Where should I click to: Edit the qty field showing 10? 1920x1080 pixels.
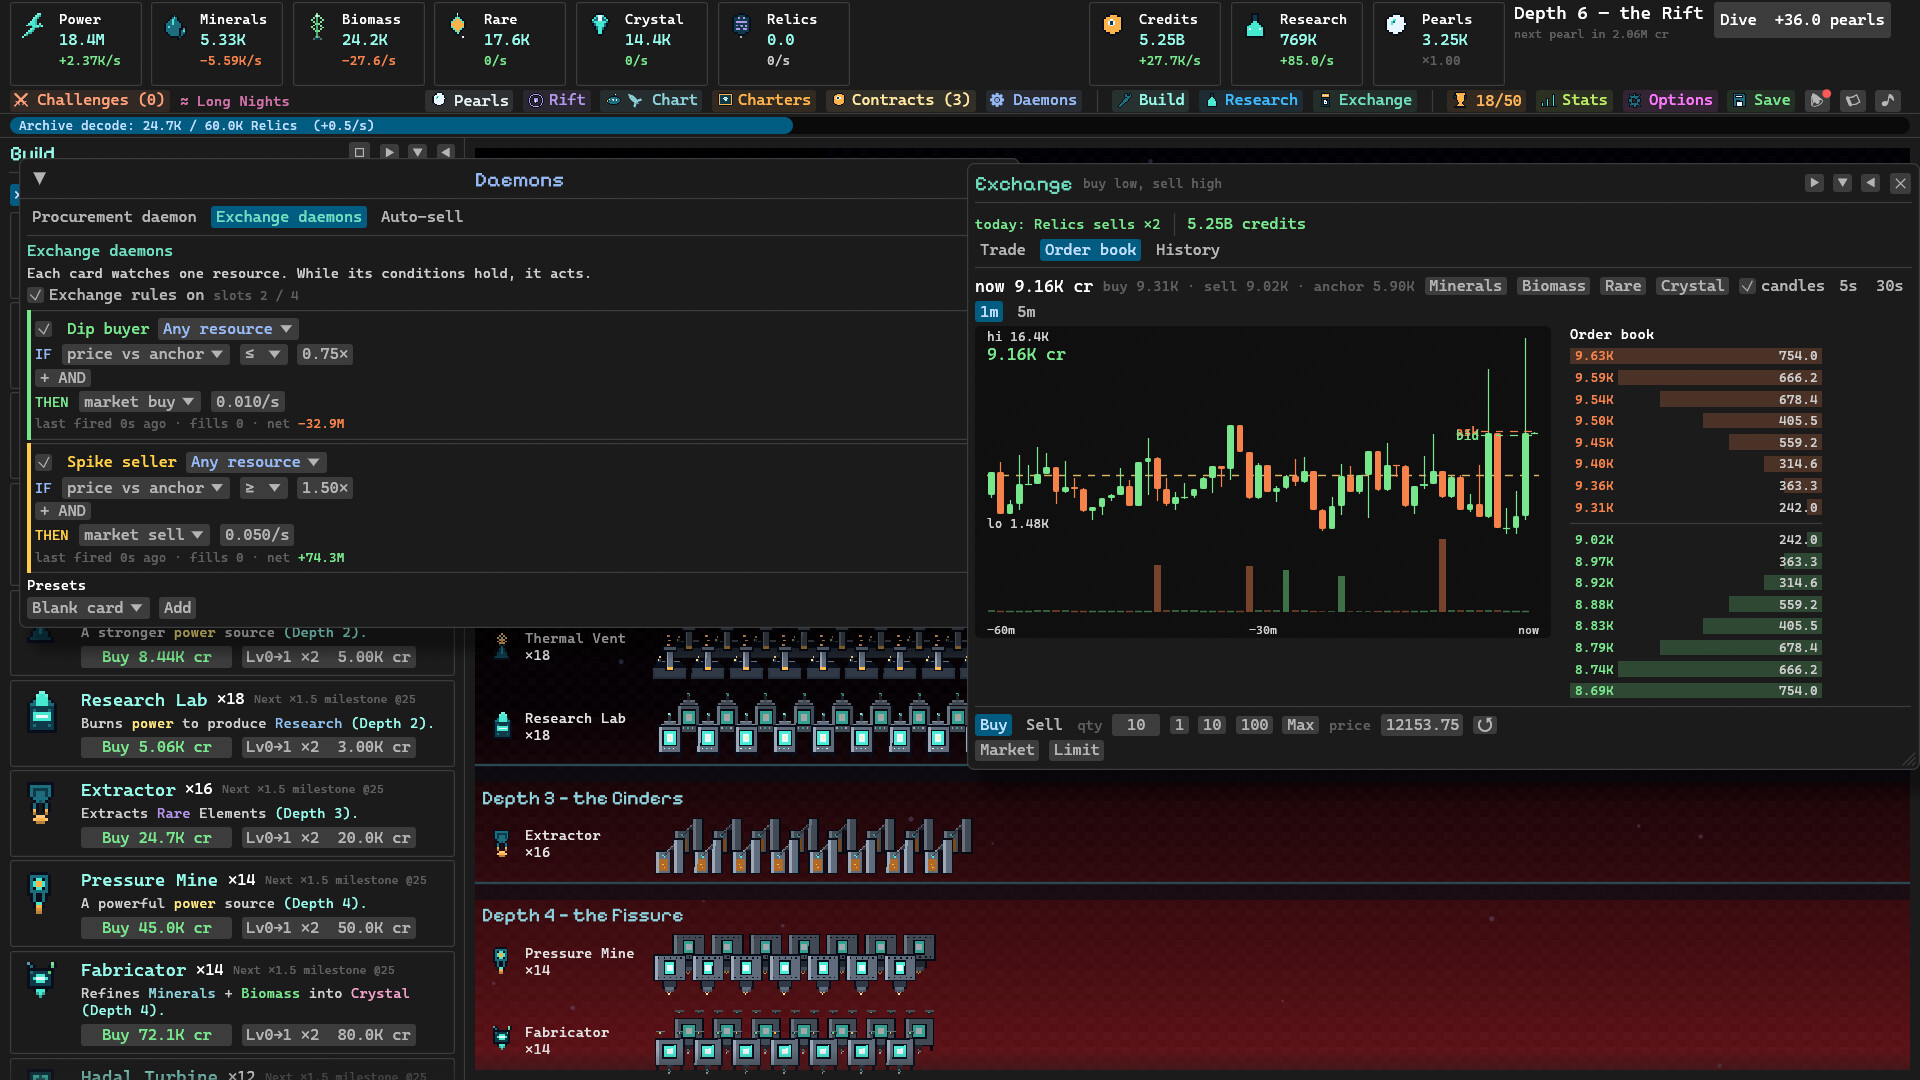(x=1135, y=725)
